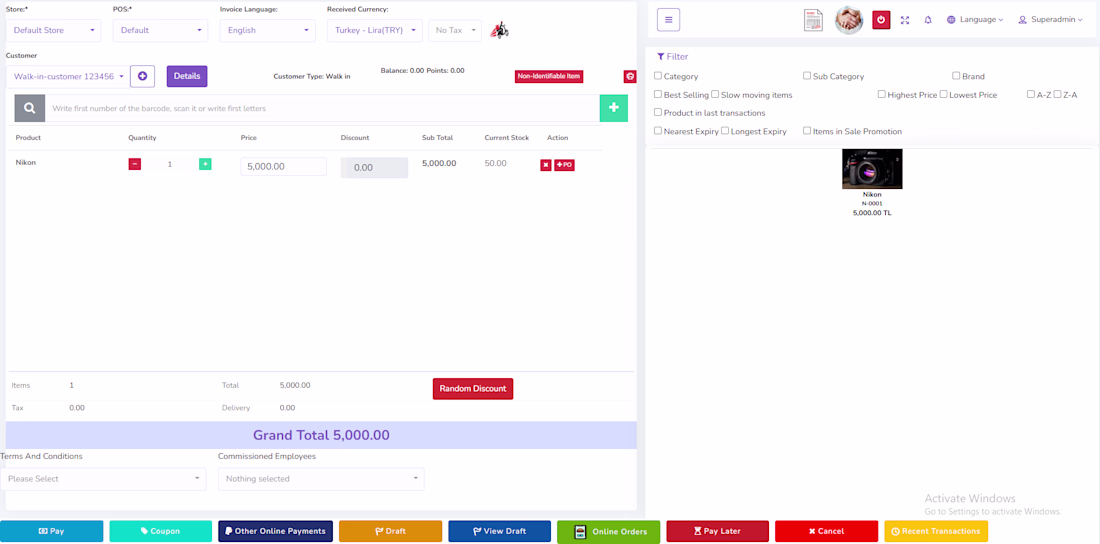
Task: Click the PO button in Nikon row
Action: point(565,165)
